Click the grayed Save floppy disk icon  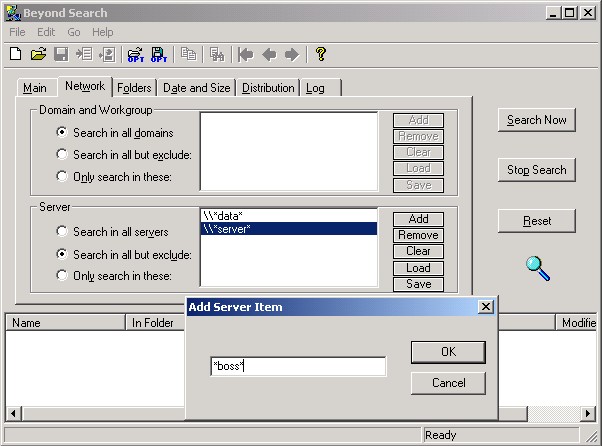point(61,54)
